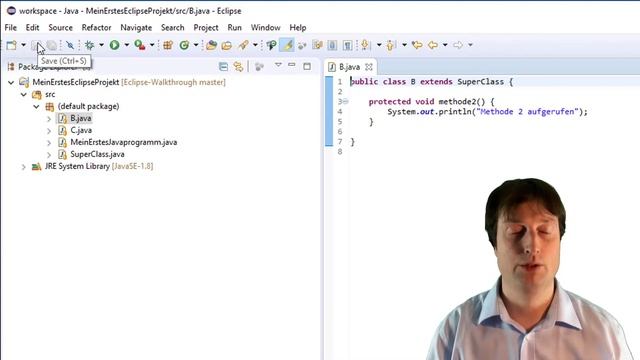Click the Next Annotation down-arrow icon
Viewport: 640px width, 360px height.
pos(365,45)
